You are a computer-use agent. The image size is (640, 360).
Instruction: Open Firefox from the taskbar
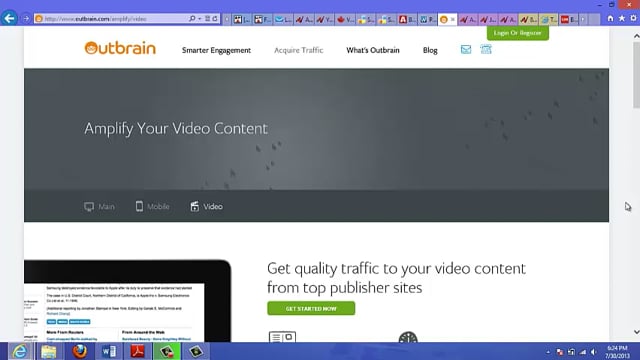[79, 351]
